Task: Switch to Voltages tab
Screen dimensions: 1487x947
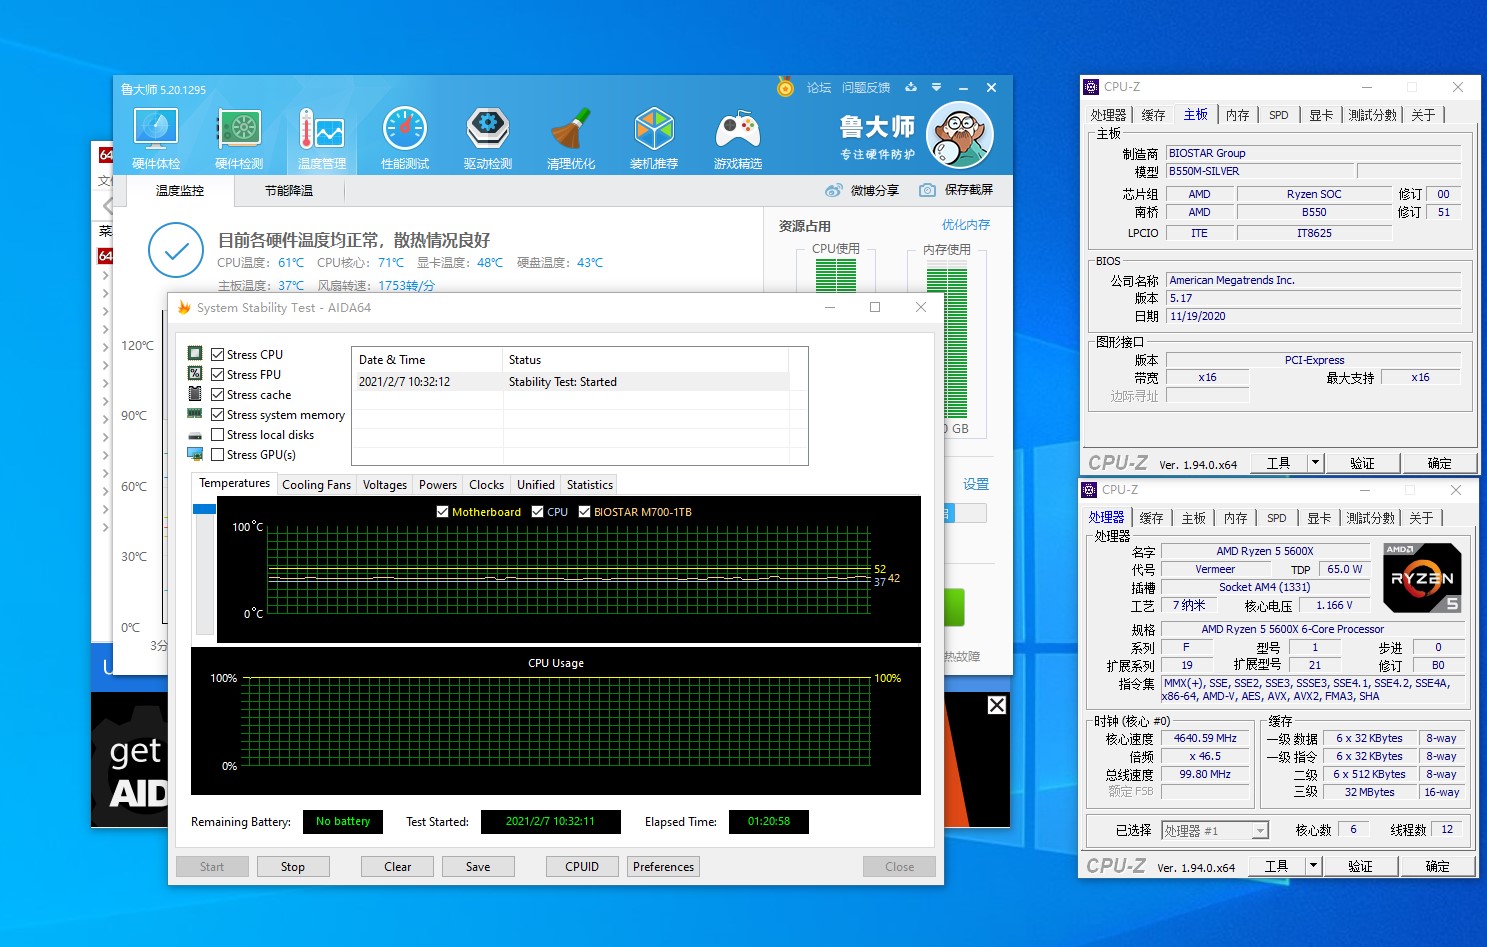Action: (x=385, y=484)
